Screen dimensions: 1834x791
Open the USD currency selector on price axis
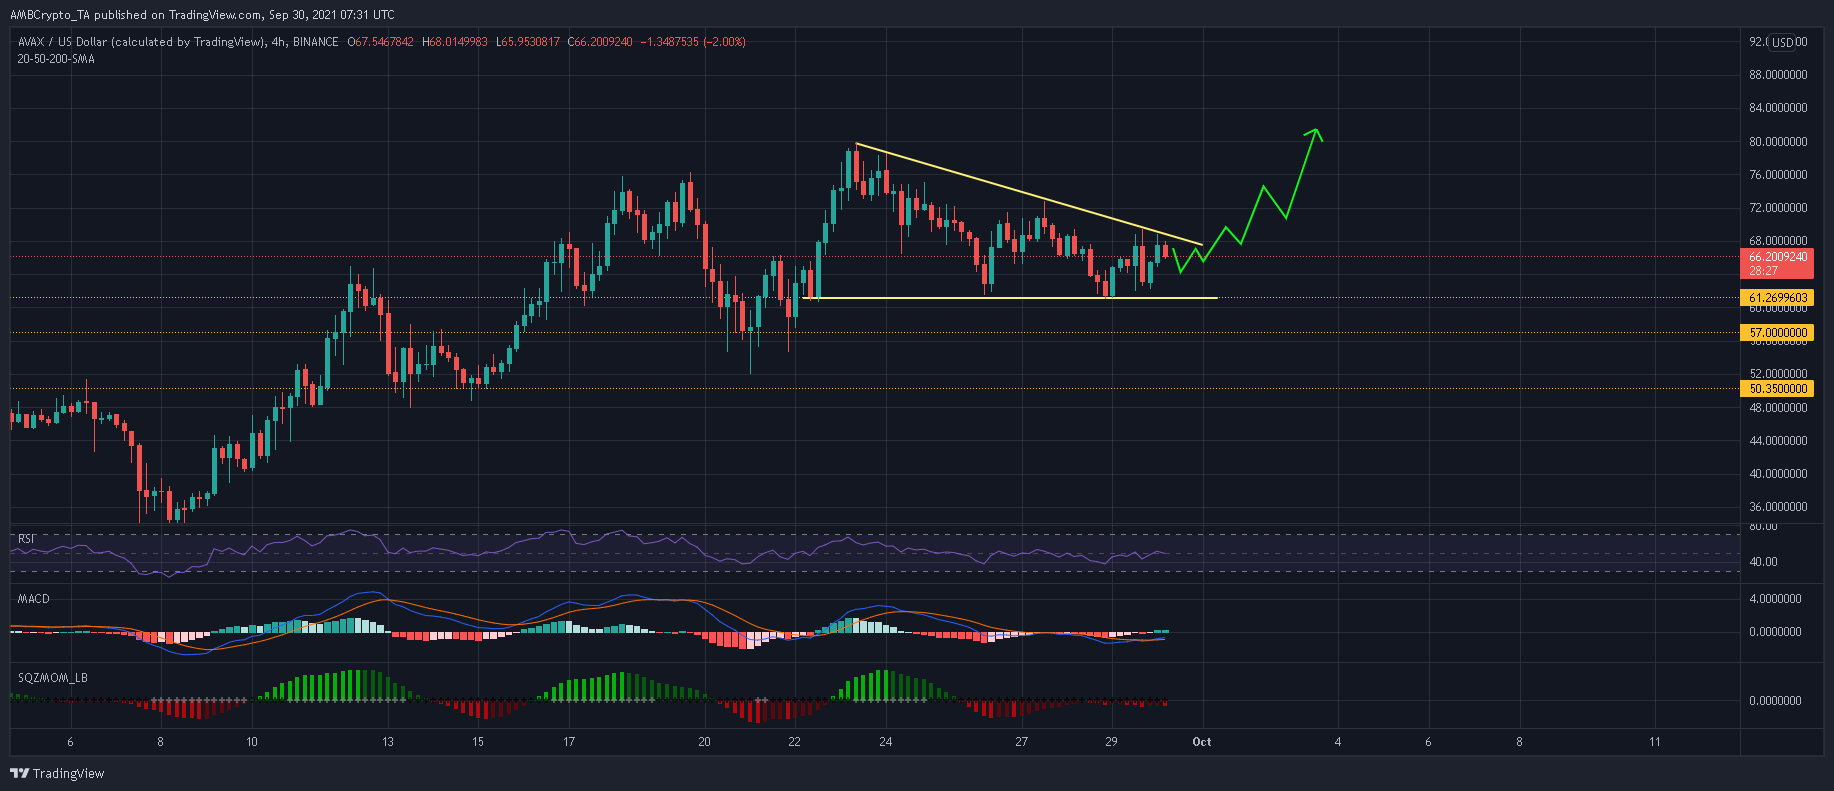coord(1785,42)
